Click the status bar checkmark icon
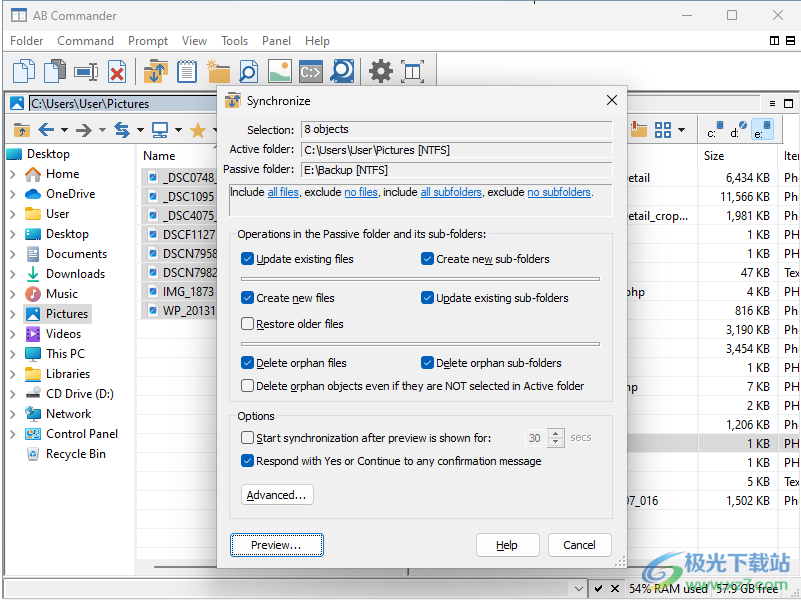 [x=598, y=589]
